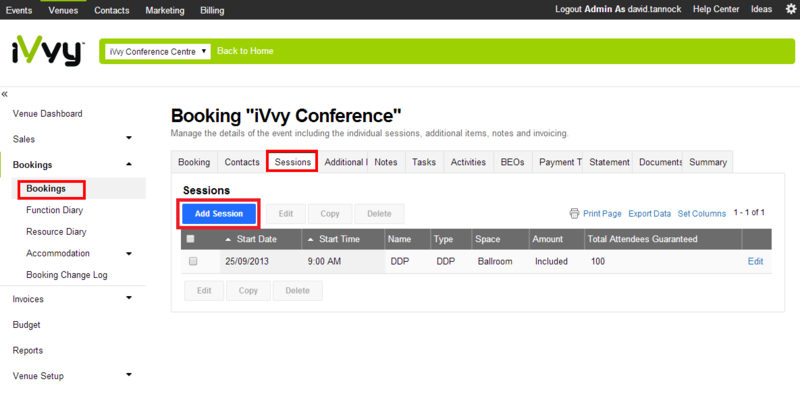Expand the Venue Setup section
This screenshot has height=398, width=800.
click(129, 375)
